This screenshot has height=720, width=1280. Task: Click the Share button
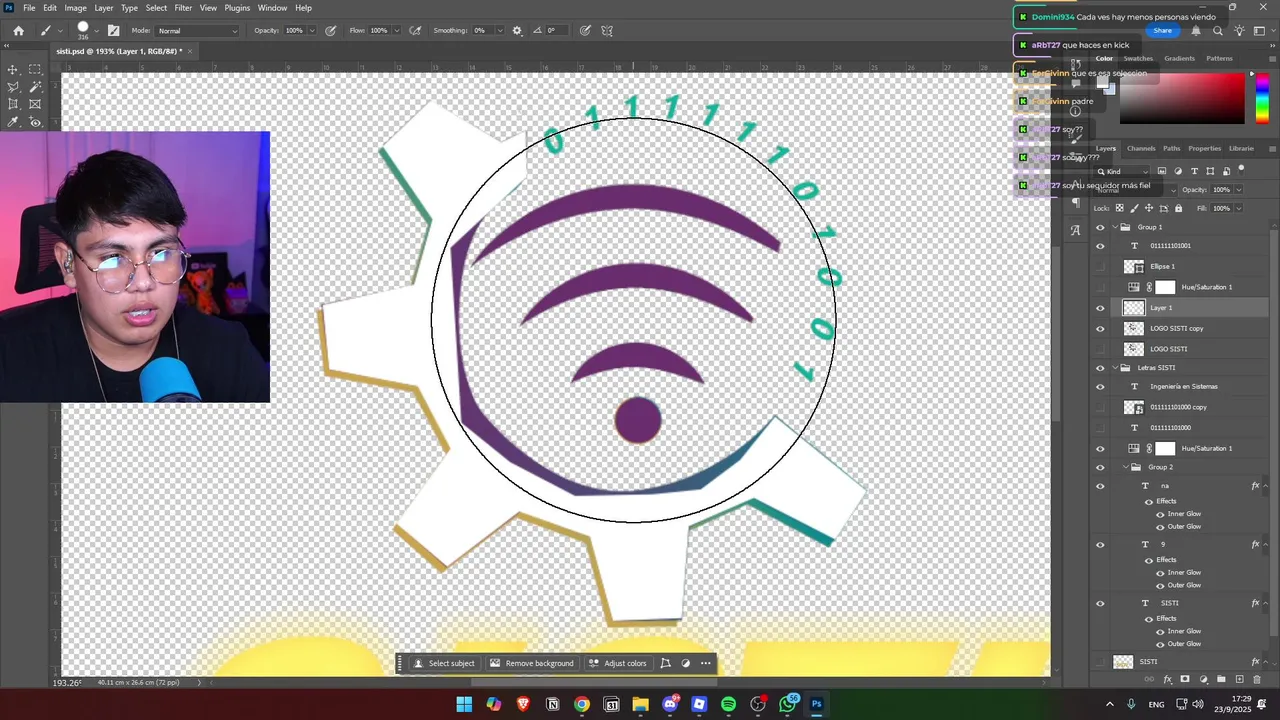1162,31
